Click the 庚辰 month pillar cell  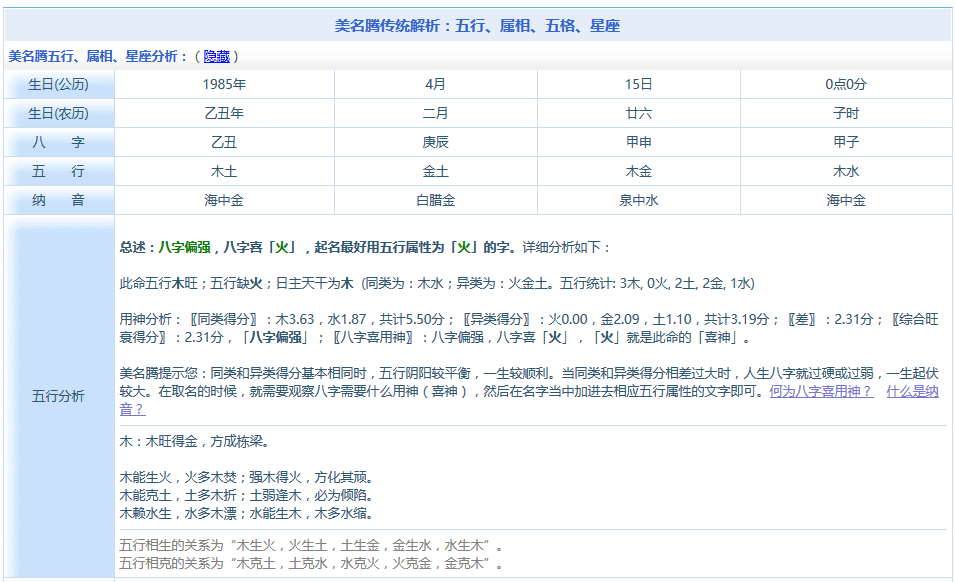[435, 143]
